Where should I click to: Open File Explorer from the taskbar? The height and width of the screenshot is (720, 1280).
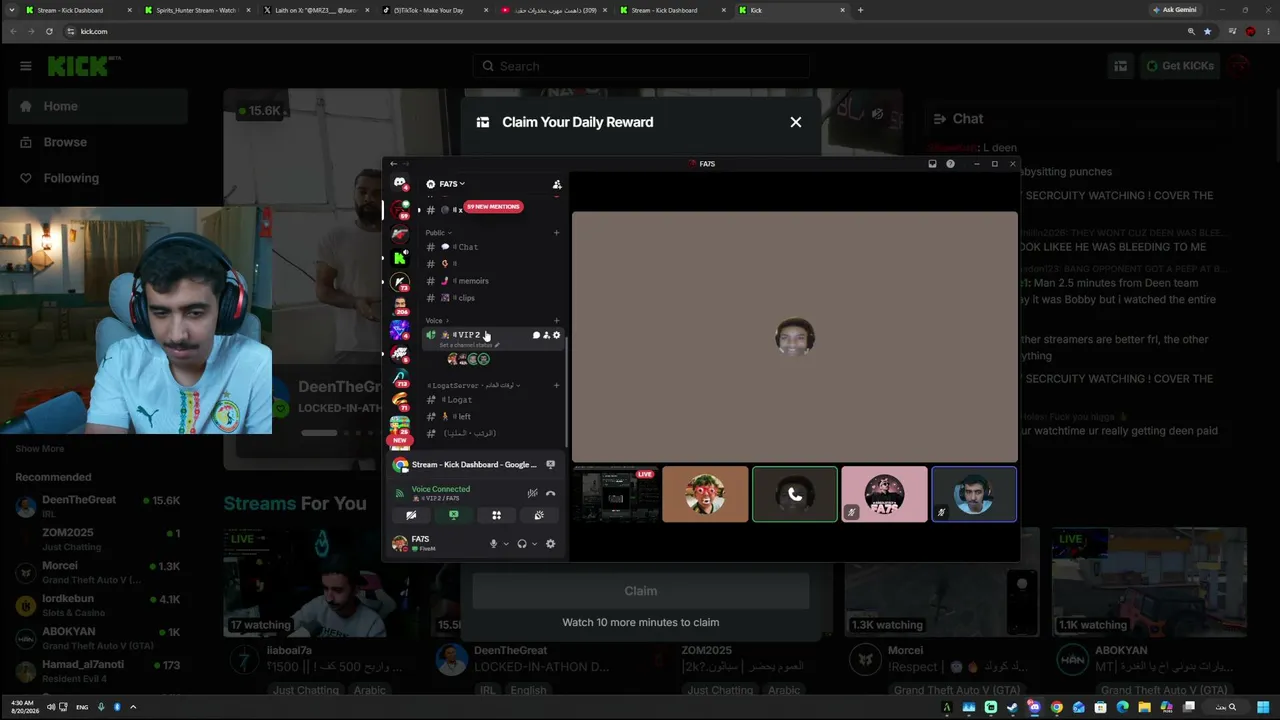click(1144, 707)
